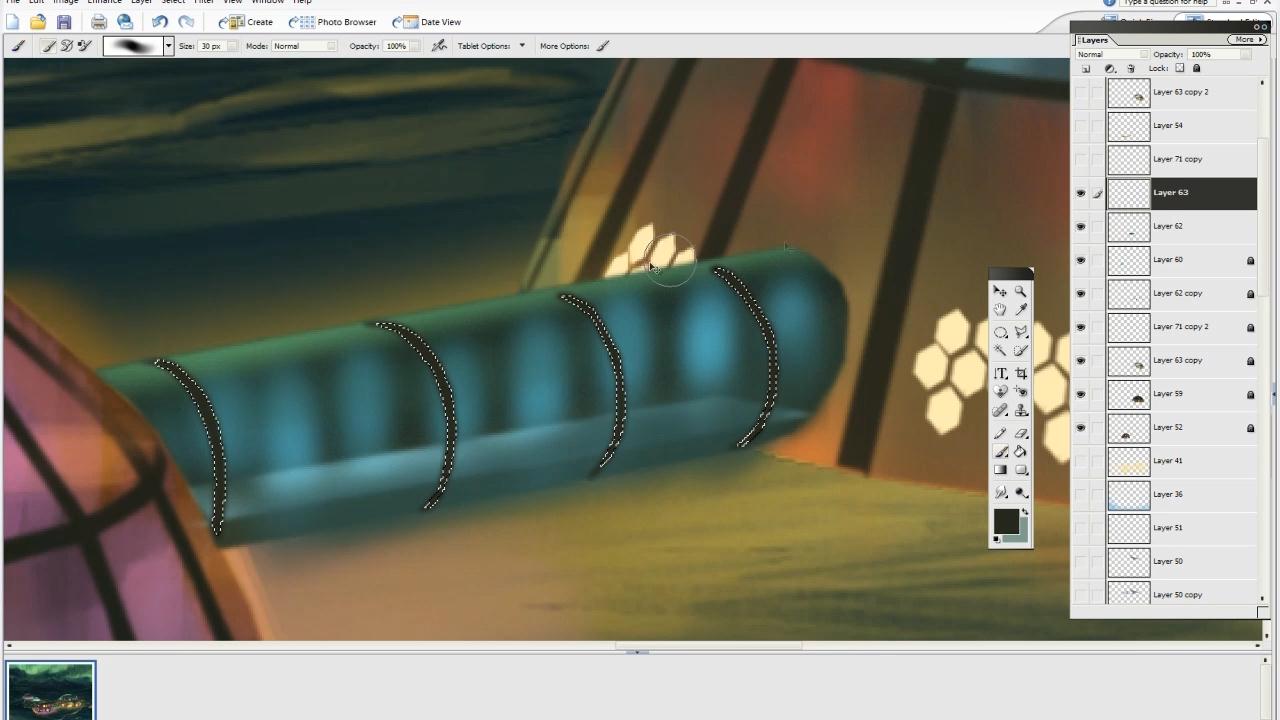Click the delete layer trash icon
This screenshot has width=1280, height=720.
click(1131, 69)
